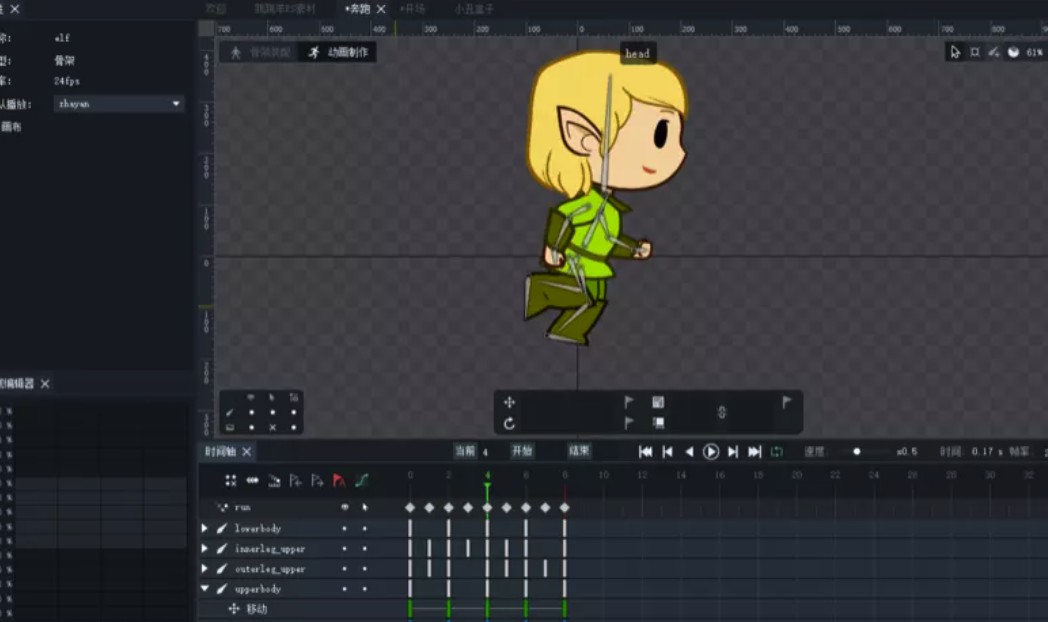The height and width of the screenshot is (622, 1048).
Task: Toggle visibility dot for innerleg_upper layer
Action: coord(345,549)
